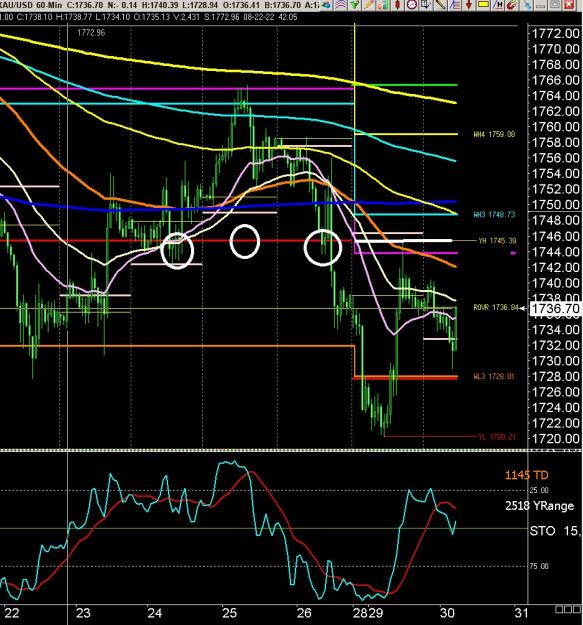Image resolution: width=583 pixels, height=625 pixels.
Task: Select the pencil drawing tool
Action: [369, 4]
